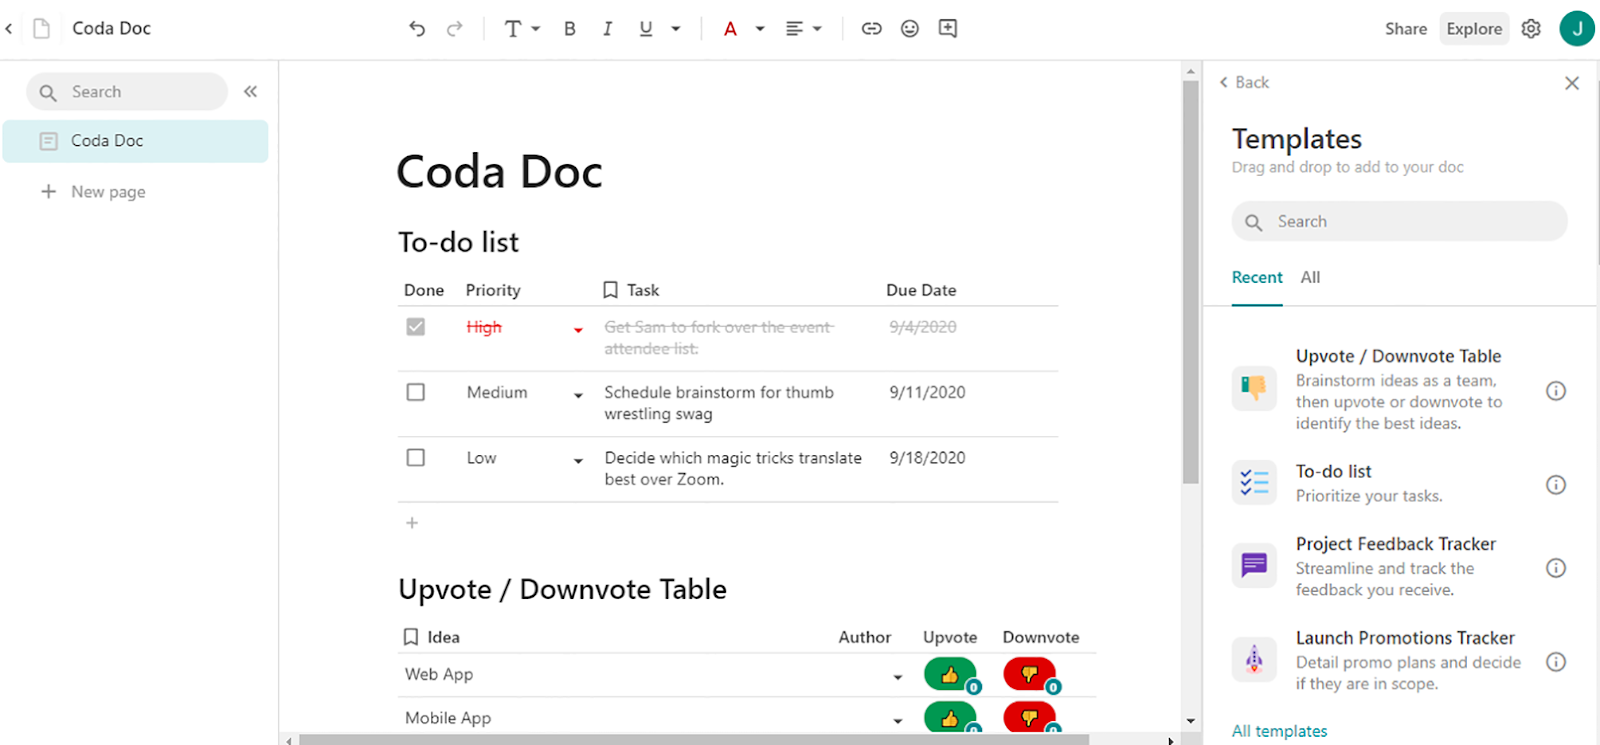Open text alignment options
This screenshot has width=1600, height=745.
coord(803,29)
